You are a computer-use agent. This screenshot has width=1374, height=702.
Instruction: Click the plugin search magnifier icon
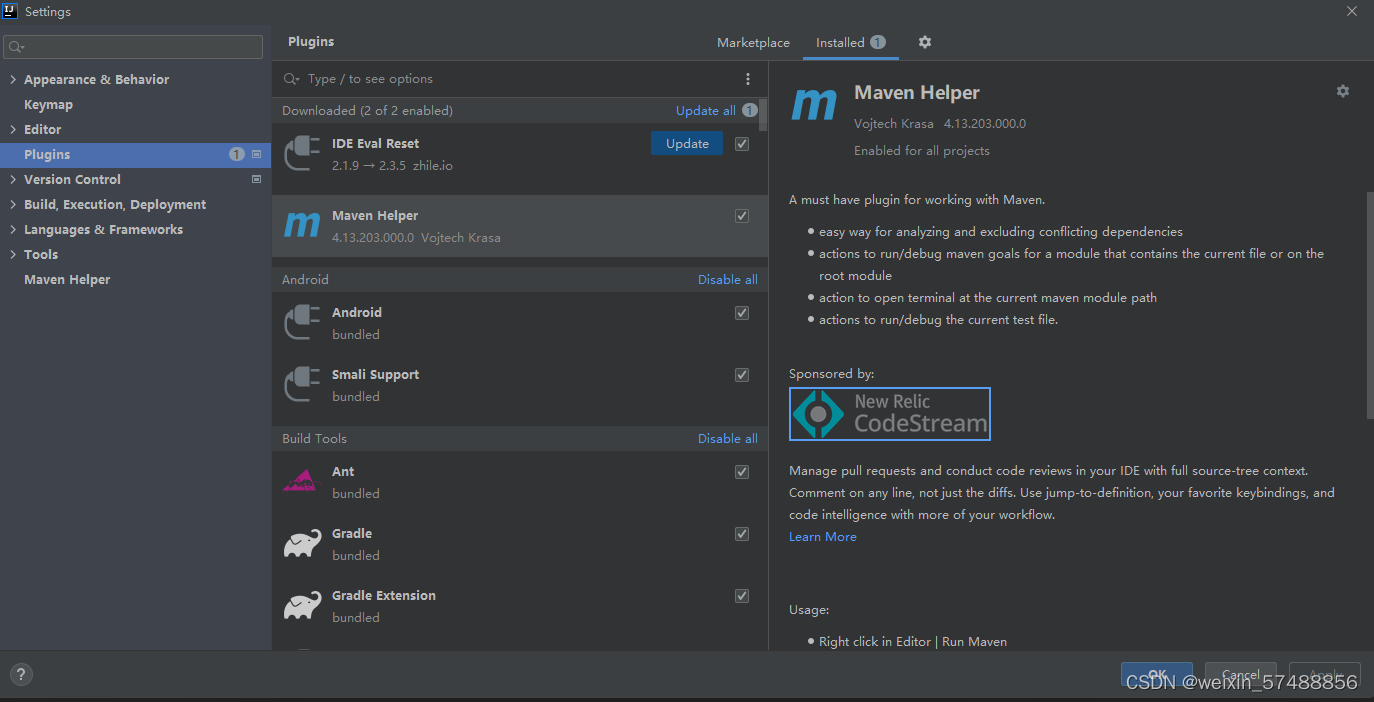click(292, 79)
